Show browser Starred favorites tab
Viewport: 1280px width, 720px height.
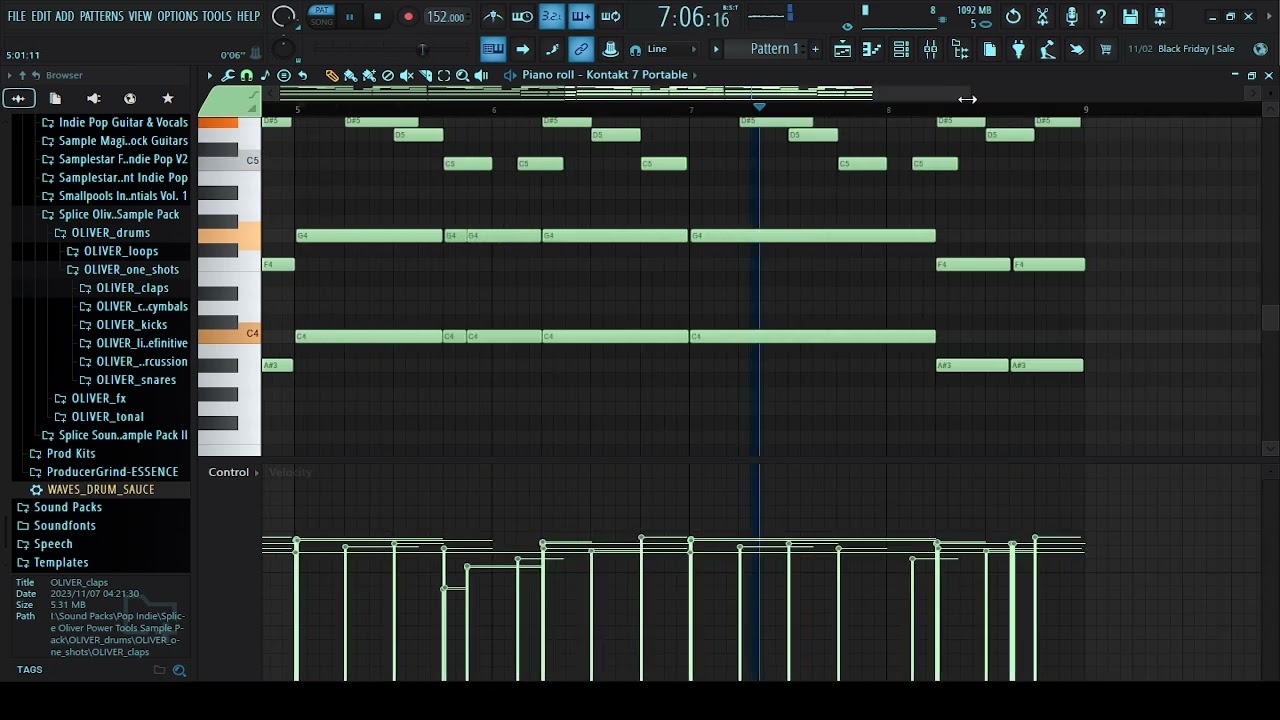(168, 98)
